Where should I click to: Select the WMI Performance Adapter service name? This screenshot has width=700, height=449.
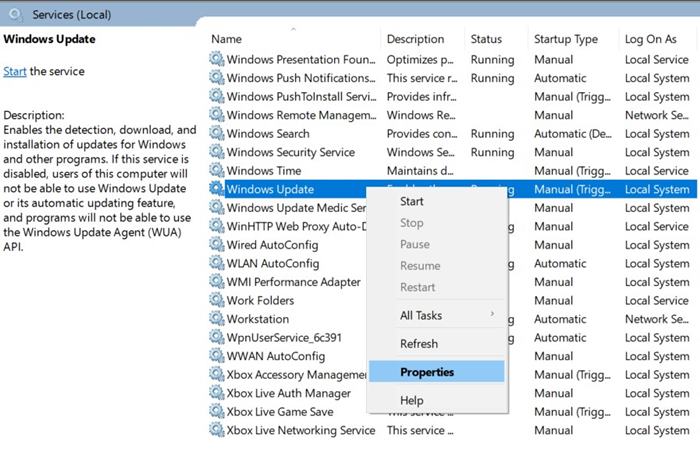click(293, 282)
